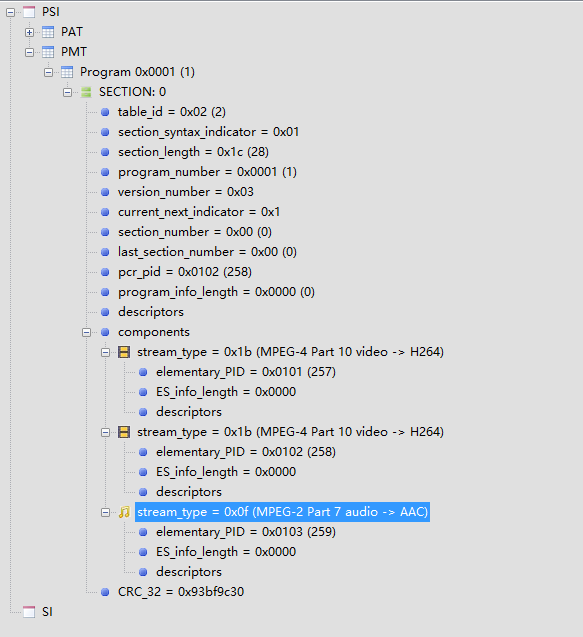The image size is (583, 637).
Task: Select 'SECTION: 0' row
Action: tap(132, 92)
